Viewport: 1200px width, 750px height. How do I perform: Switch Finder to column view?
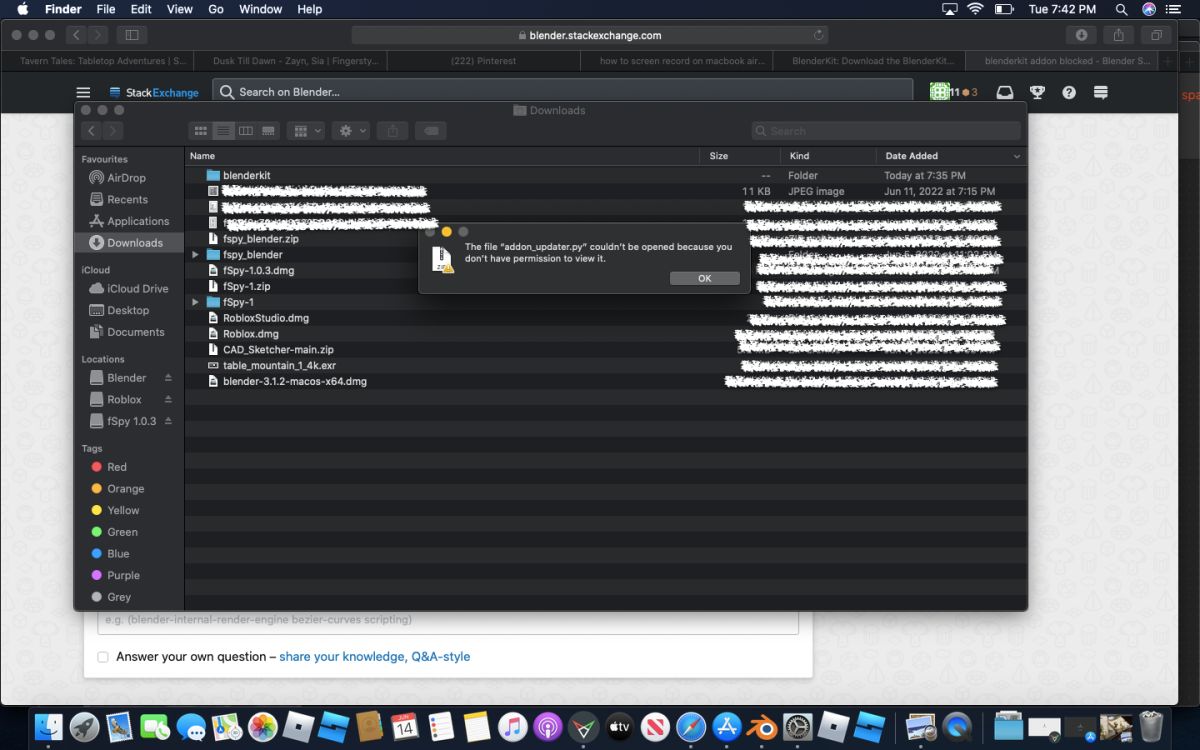point(246,131)
